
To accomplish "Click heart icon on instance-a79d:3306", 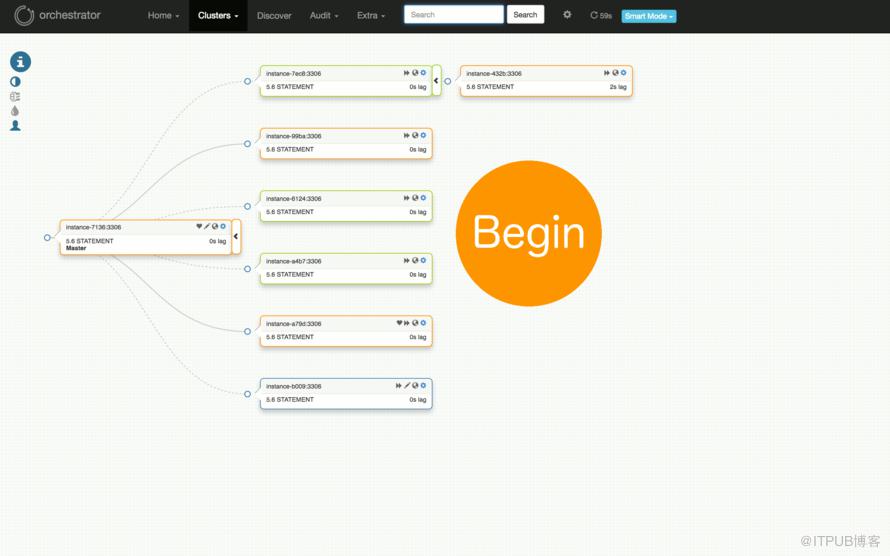I will [x=400, y=323].
